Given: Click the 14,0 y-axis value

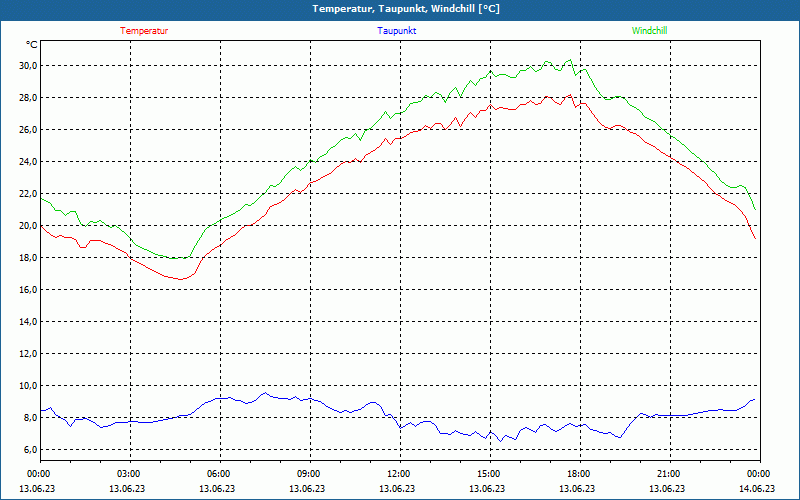Looking at the screenshot, I should [28, 321].
